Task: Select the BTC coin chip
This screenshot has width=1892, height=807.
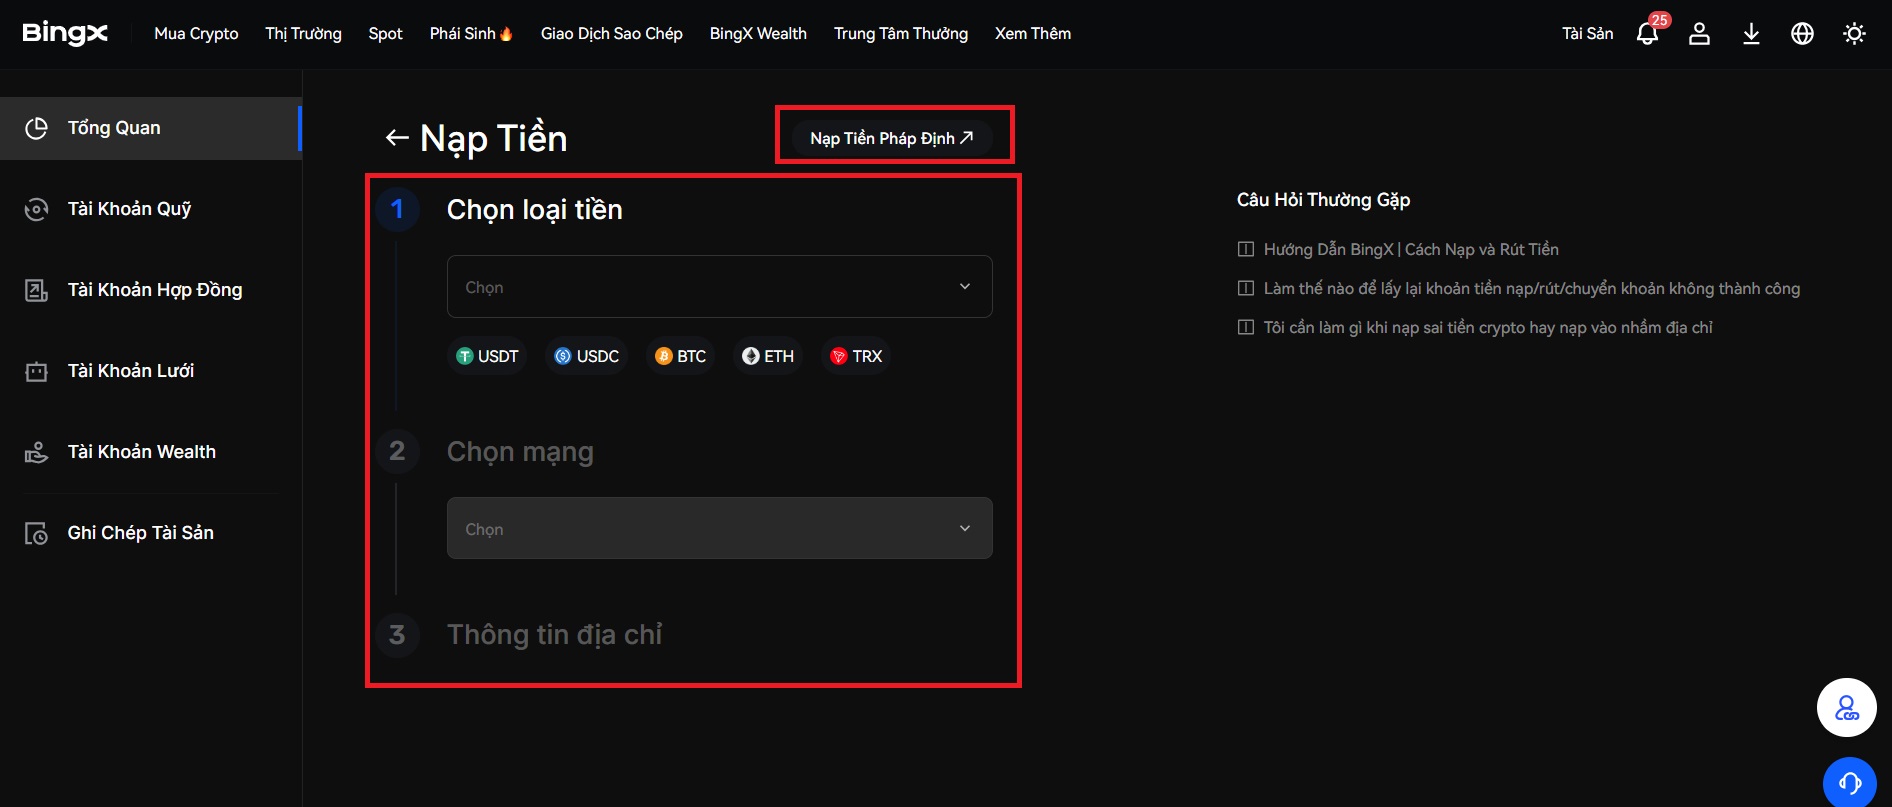Action: (x=681, y=356)
